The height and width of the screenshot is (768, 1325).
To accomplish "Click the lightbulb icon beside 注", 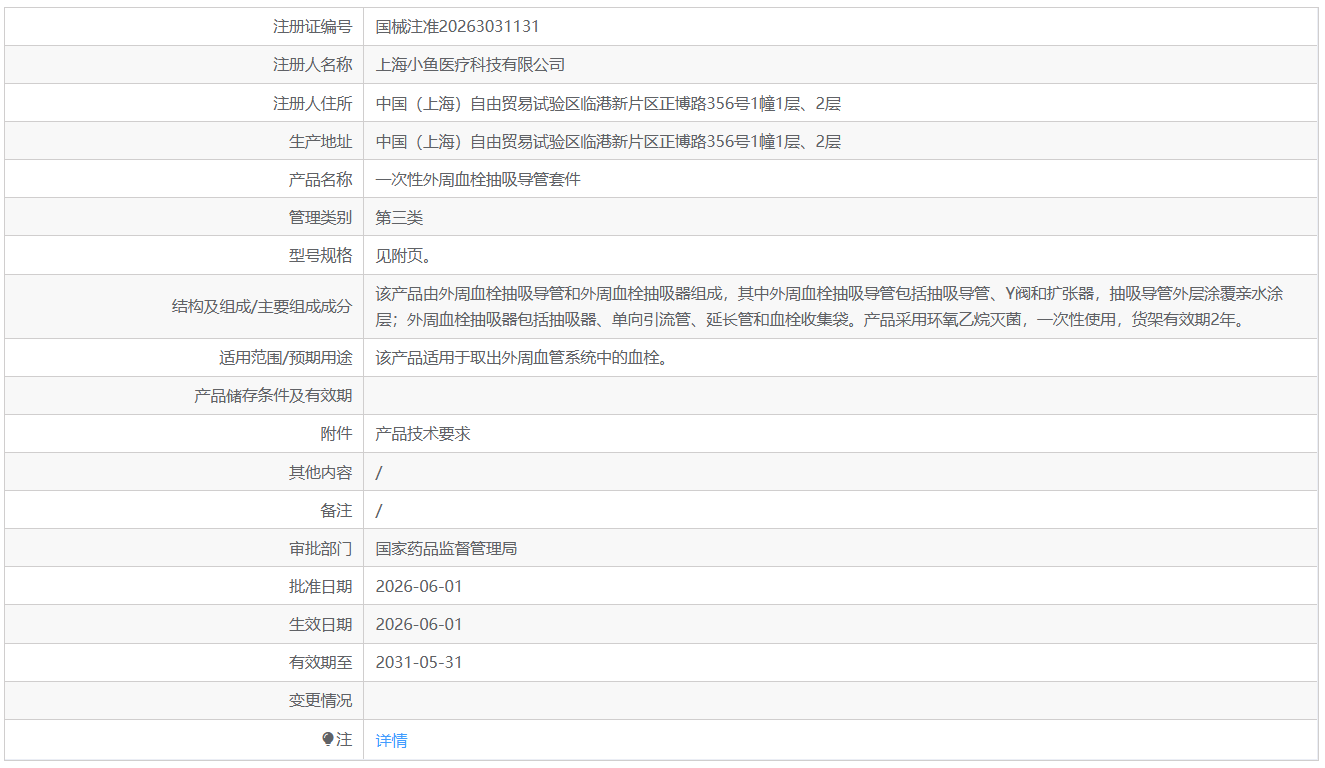I will pos(328,739).
